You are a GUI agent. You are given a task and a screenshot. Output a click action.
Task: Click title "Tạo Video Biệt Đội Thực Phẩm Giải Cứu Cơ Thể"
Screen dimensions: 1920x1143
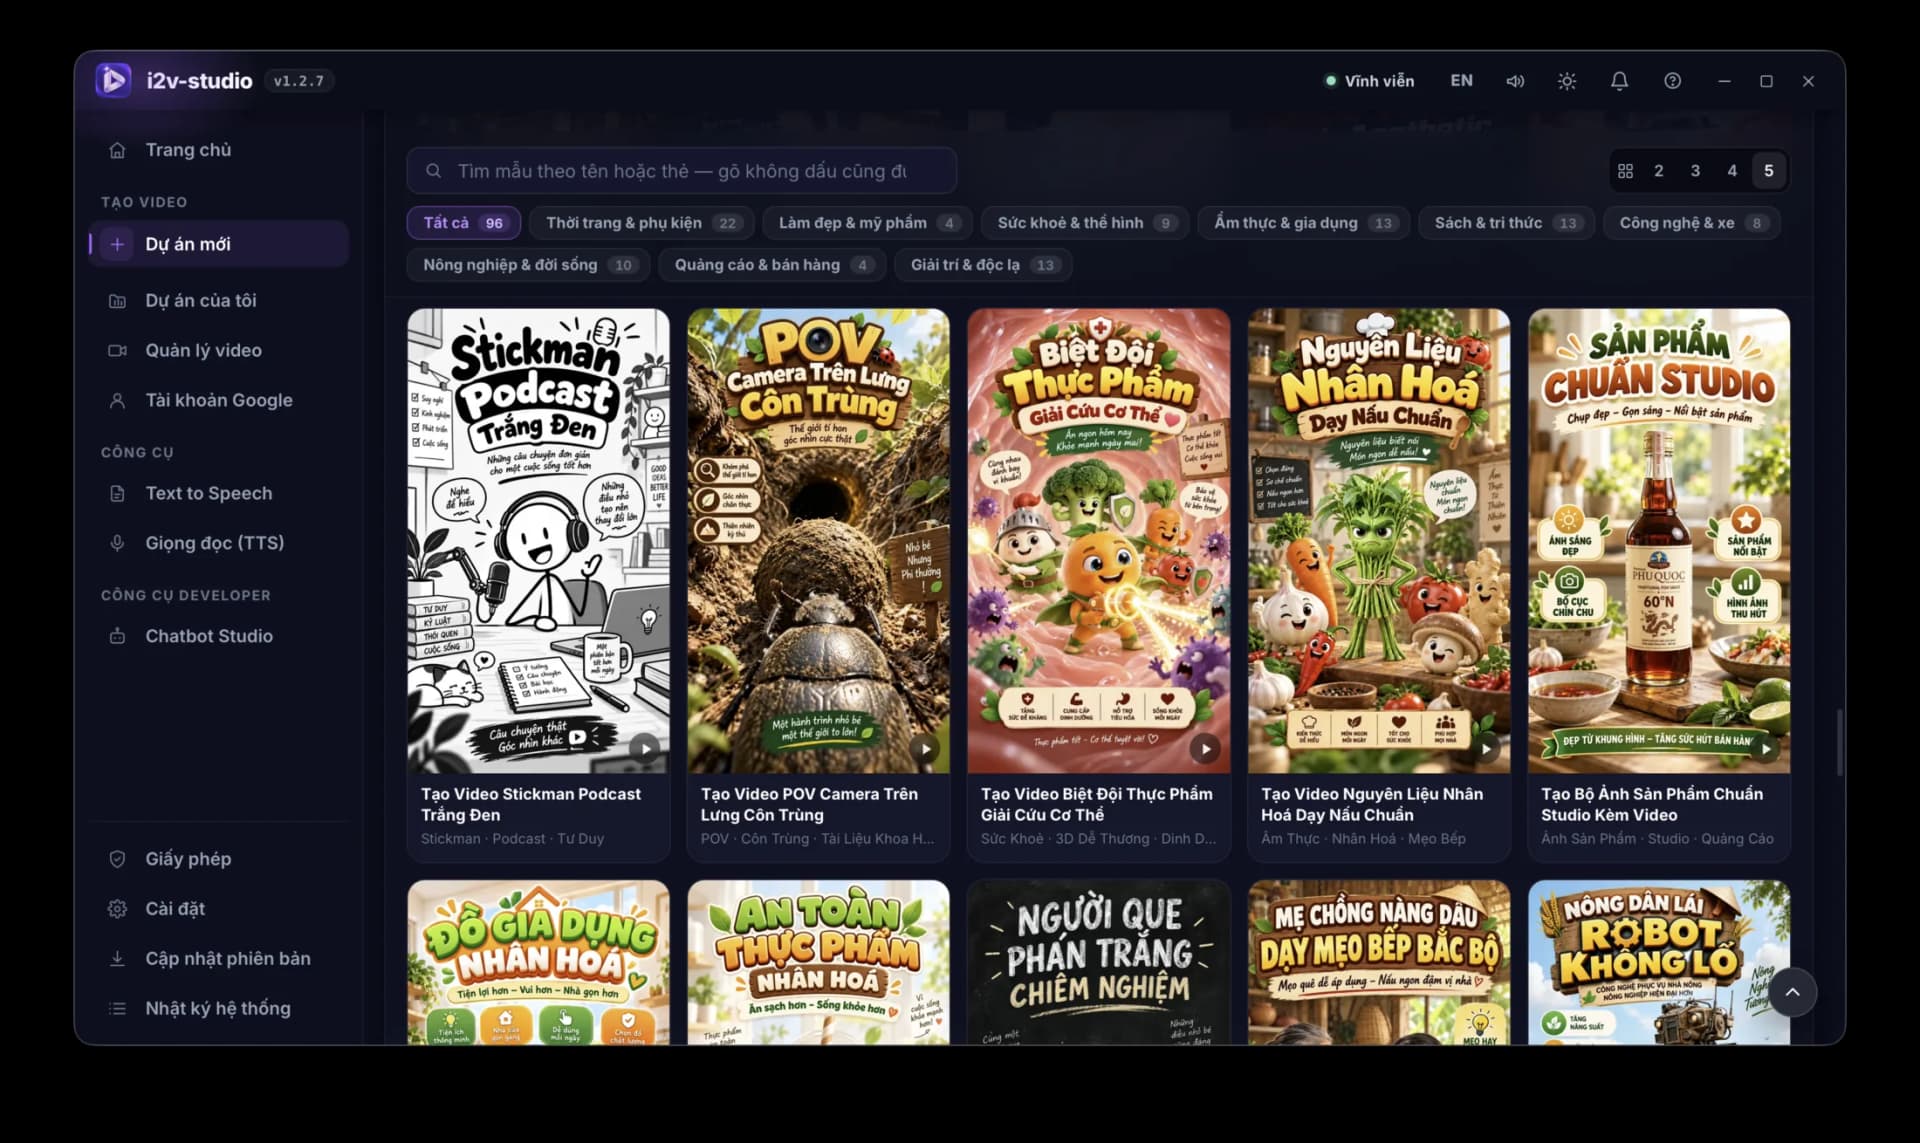(x=1096, y=804)
